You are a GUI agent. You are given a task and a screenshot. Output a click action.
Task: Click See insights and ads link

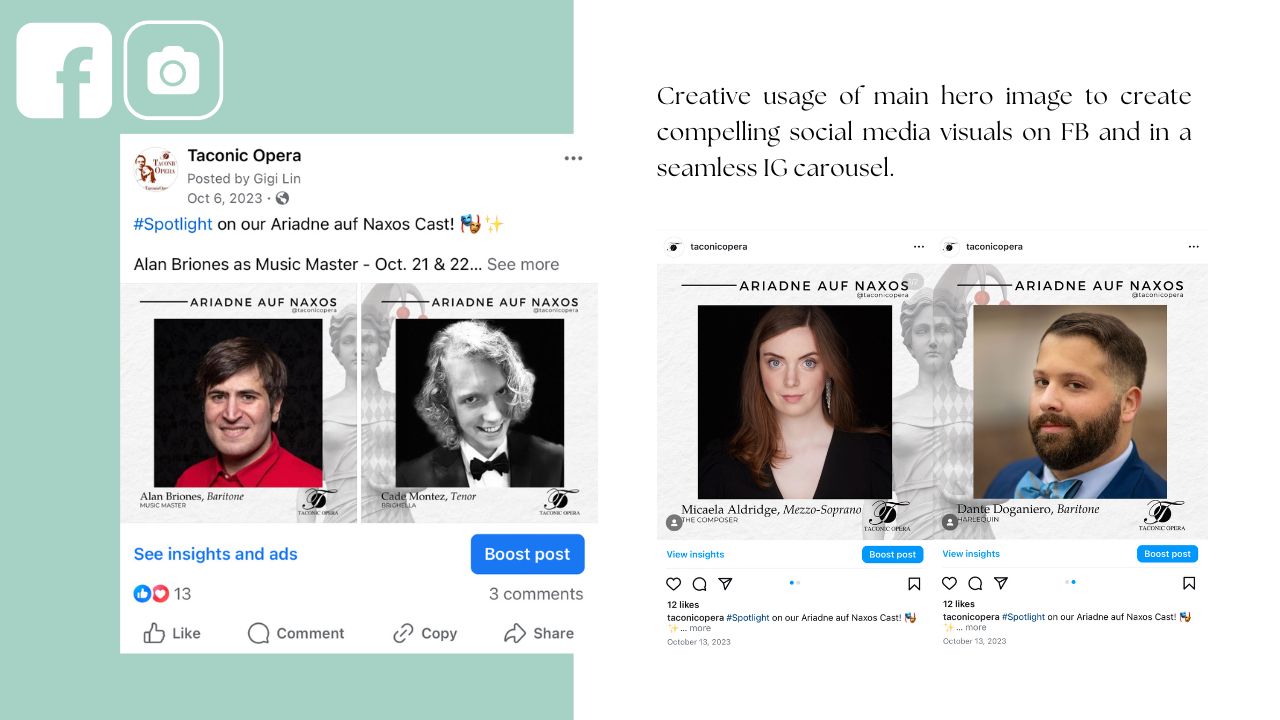216,554
